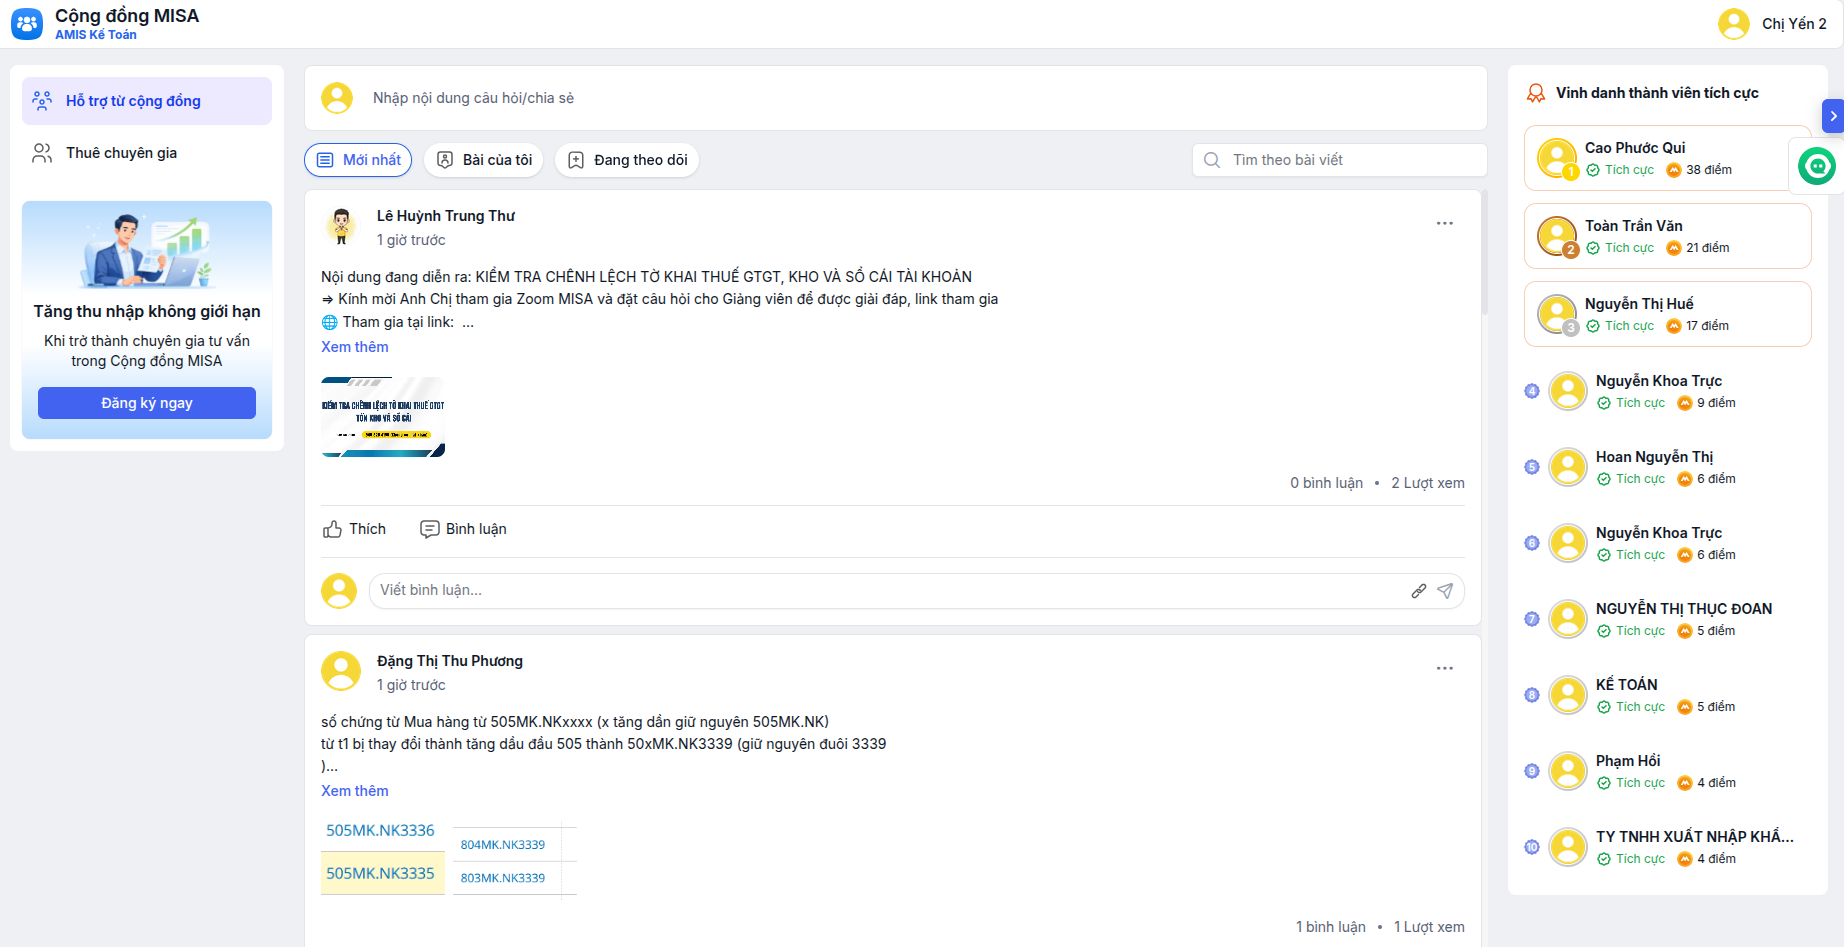Open options menu on Lê Huỳnh Trung Thư's post

click(x=1444, y=223)
